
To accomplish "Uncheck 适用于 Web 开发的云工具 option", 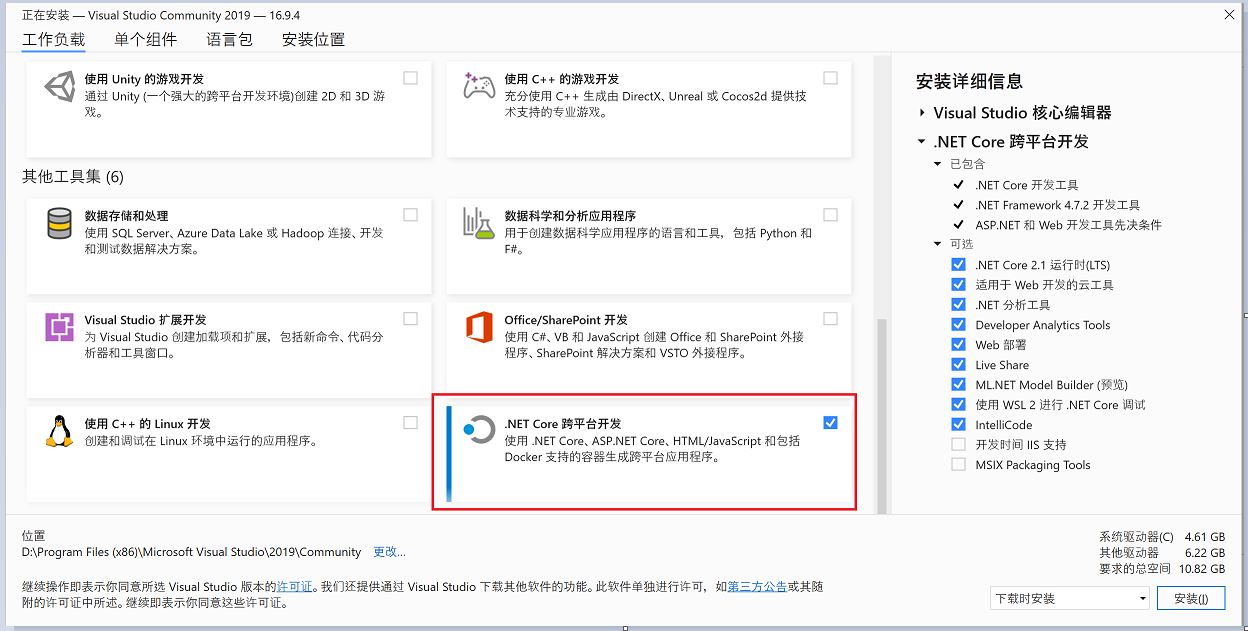I will point(959,285).
